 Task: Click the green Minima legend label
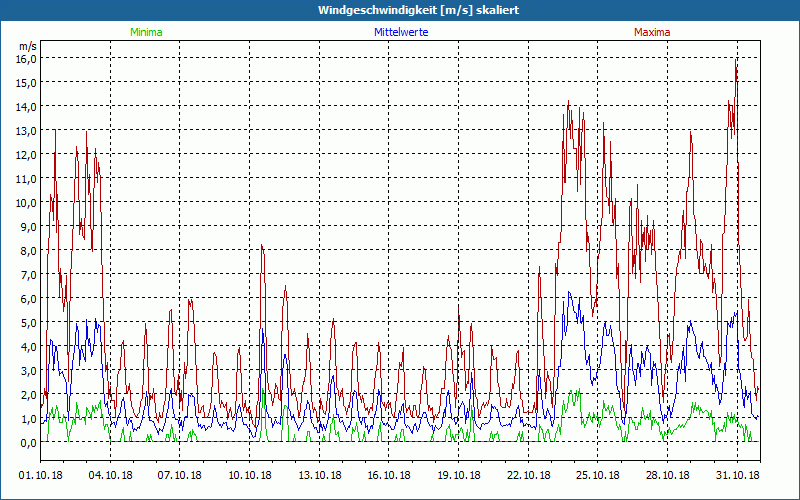click(146, 32)
